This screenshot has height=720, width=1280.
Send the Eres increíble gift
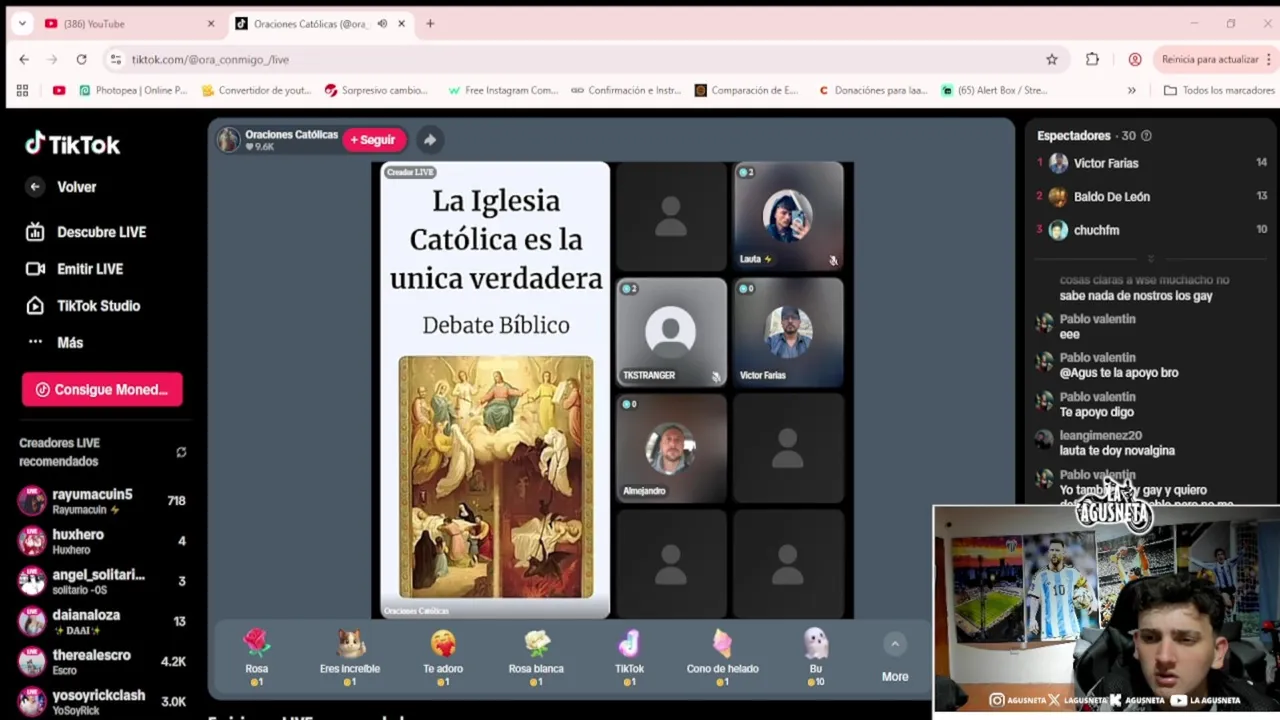pyautogui.click(x=350, y=657)
